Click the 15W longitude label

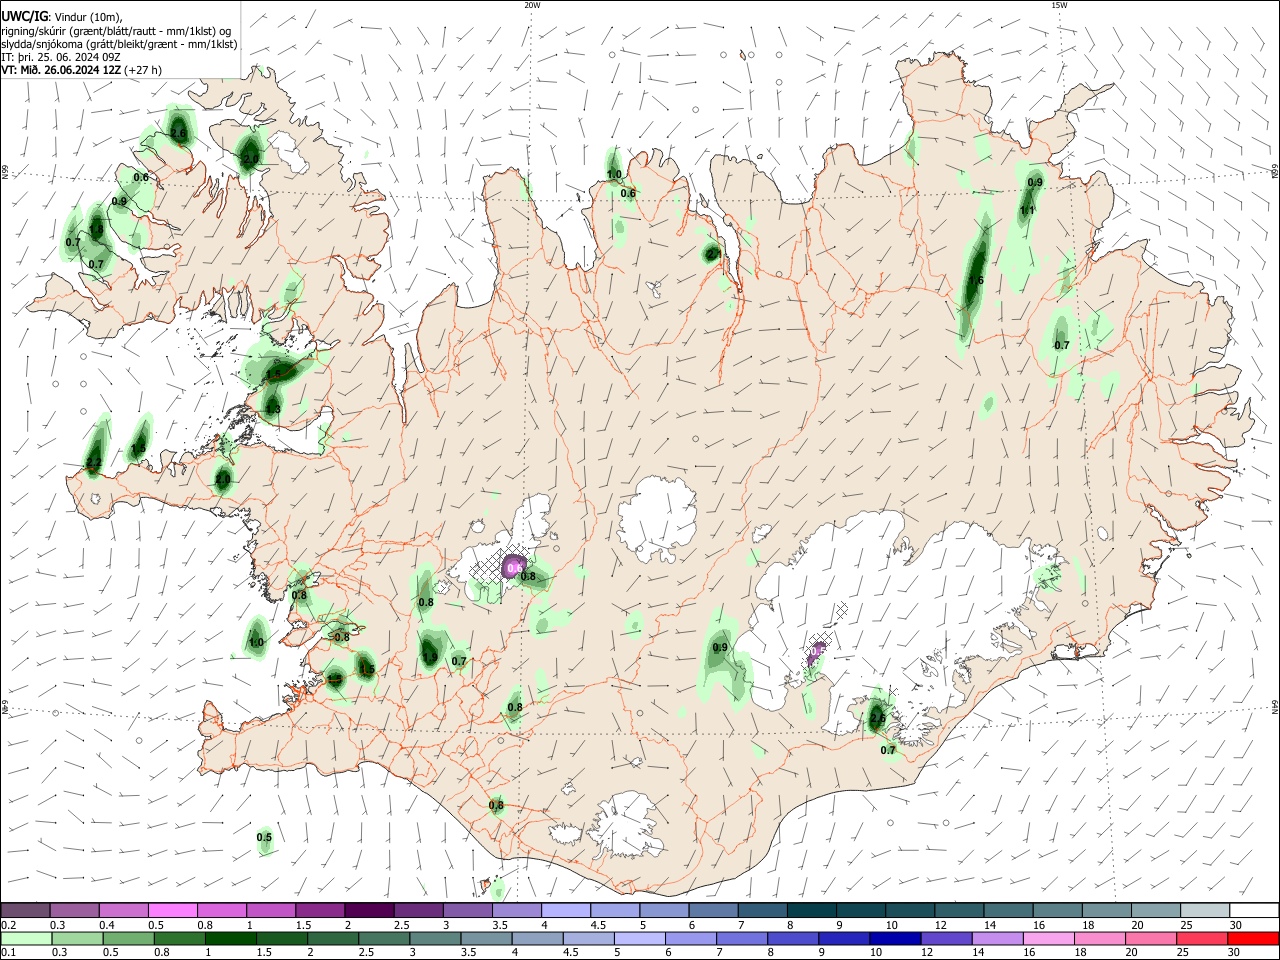pos(1059,5)
